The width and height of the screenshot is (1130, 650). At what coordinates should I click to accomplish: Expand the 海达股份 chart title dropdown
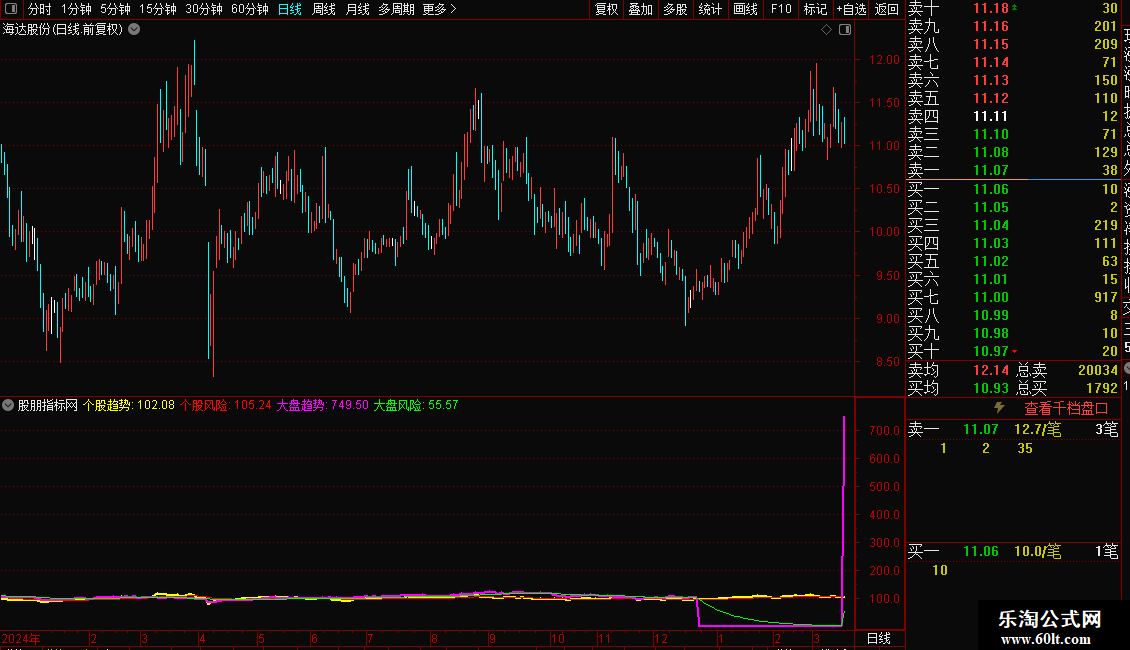[135, 29]
